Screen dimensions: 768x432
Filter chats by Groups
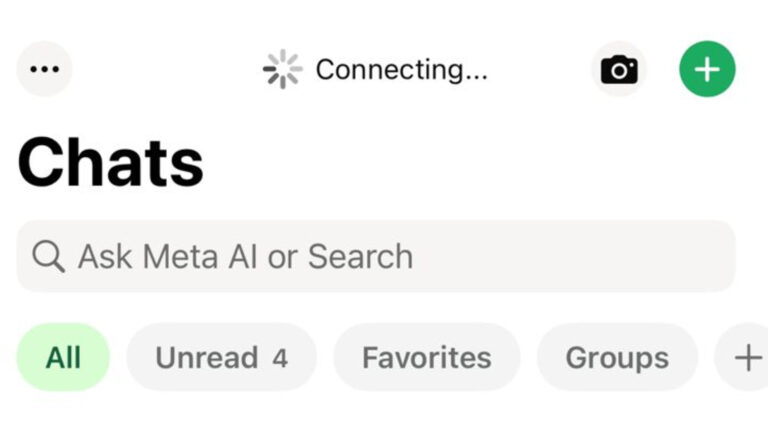[x=617, y=358]
